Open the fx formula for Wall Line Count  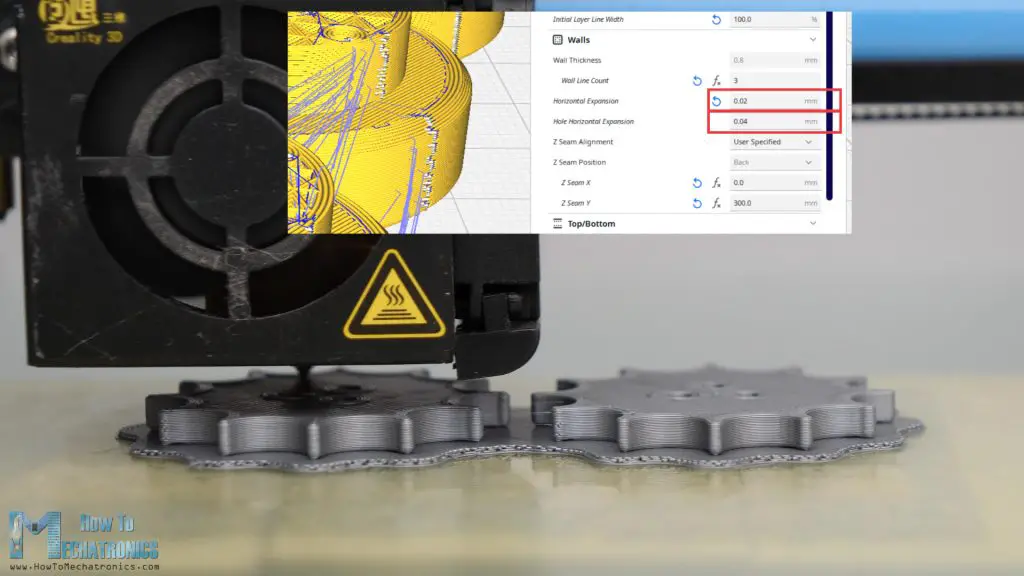click(x=715, y=80)
